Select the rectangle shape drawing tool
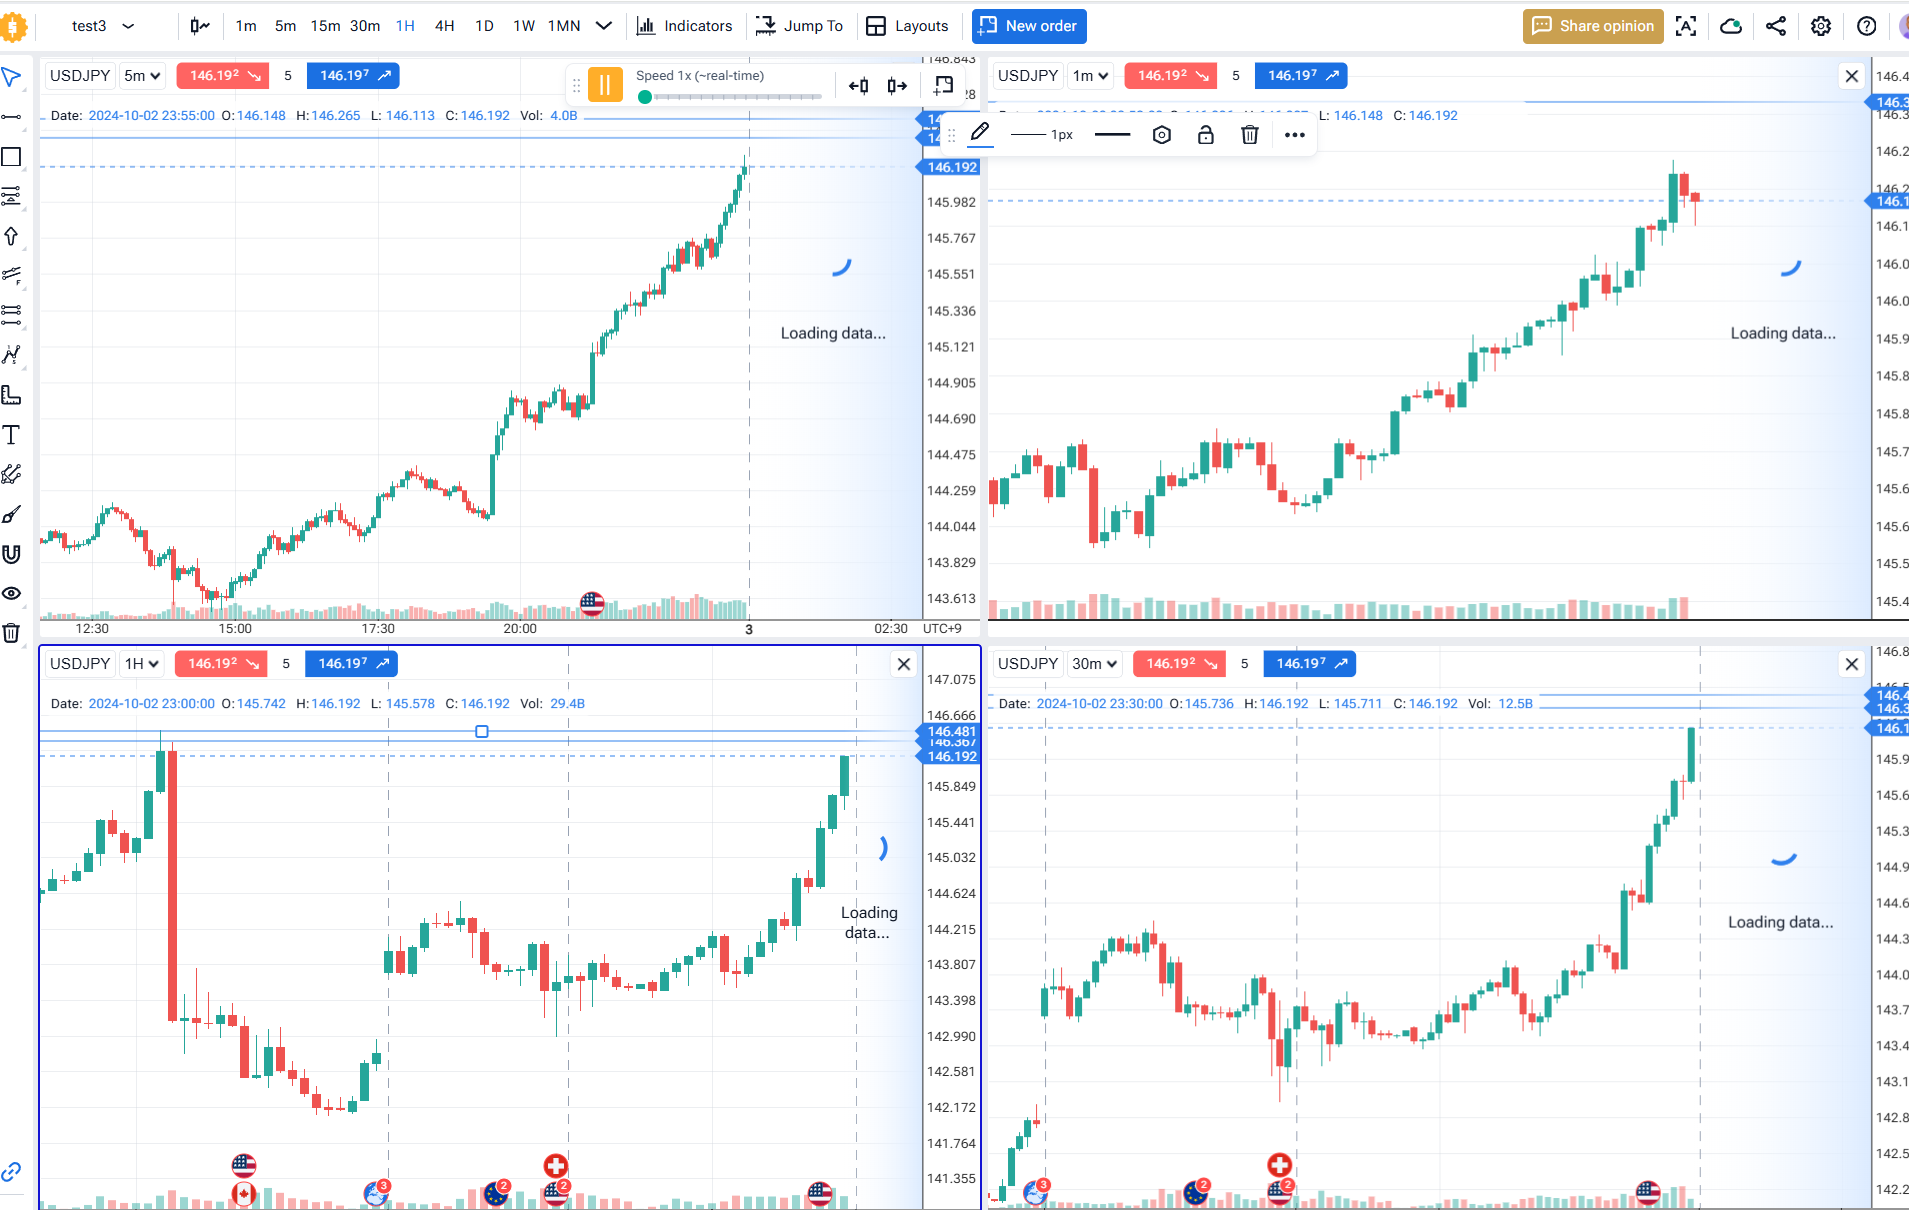Image resolution: width=1909 pixels, height=1210 pixels. point(11,157)
